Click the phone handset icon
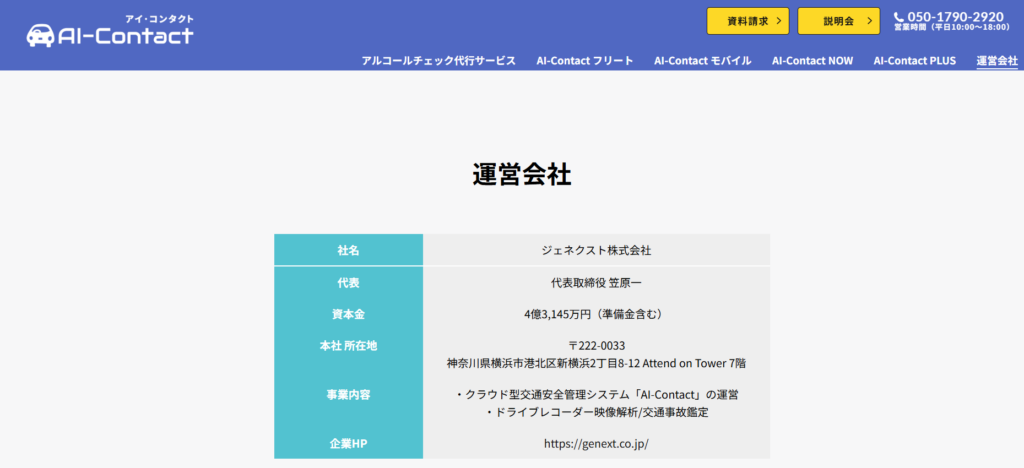Image resolution: width=1024 pixels, height=468 pixels. click(899, 17)
